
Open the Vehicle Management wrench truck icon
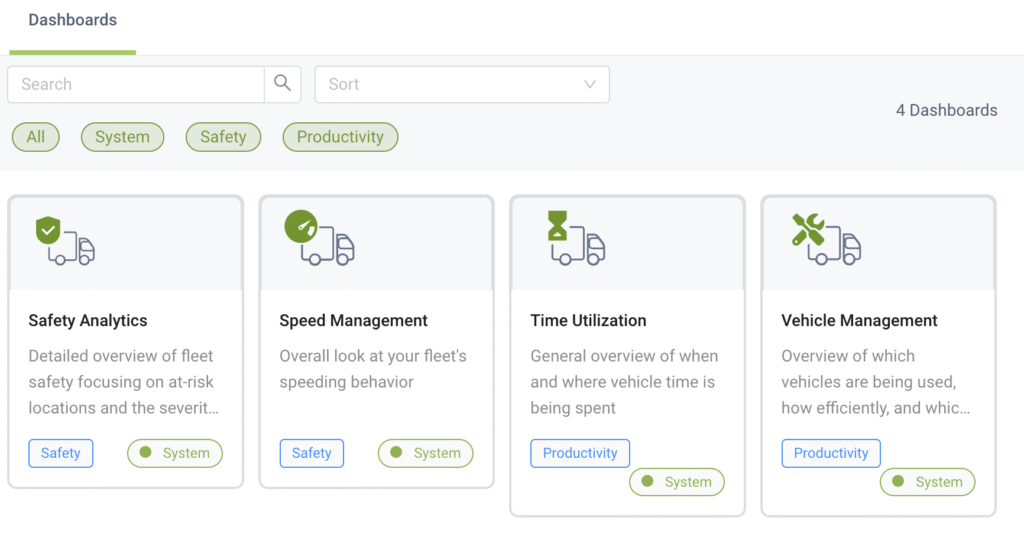pyautogui.click(x=826, y=239)
